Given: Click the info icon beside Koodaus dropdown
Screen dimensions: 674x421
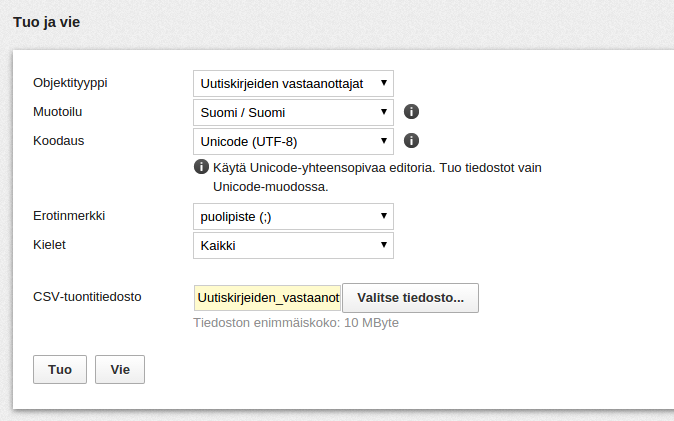Looking at the screenshot, I should pyautogui.click(x=411, y=141).
